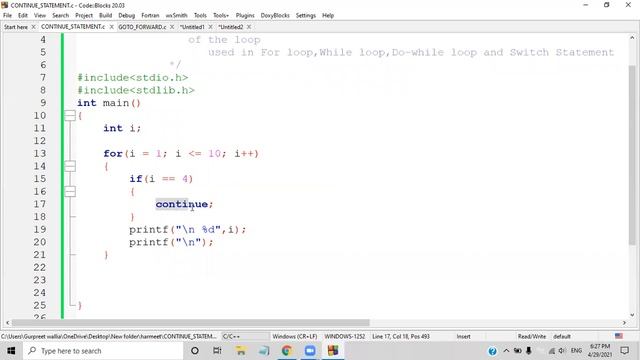640x360 pixels.
Task: Click the #include<stdio.h> line
Action: point(133,78)
